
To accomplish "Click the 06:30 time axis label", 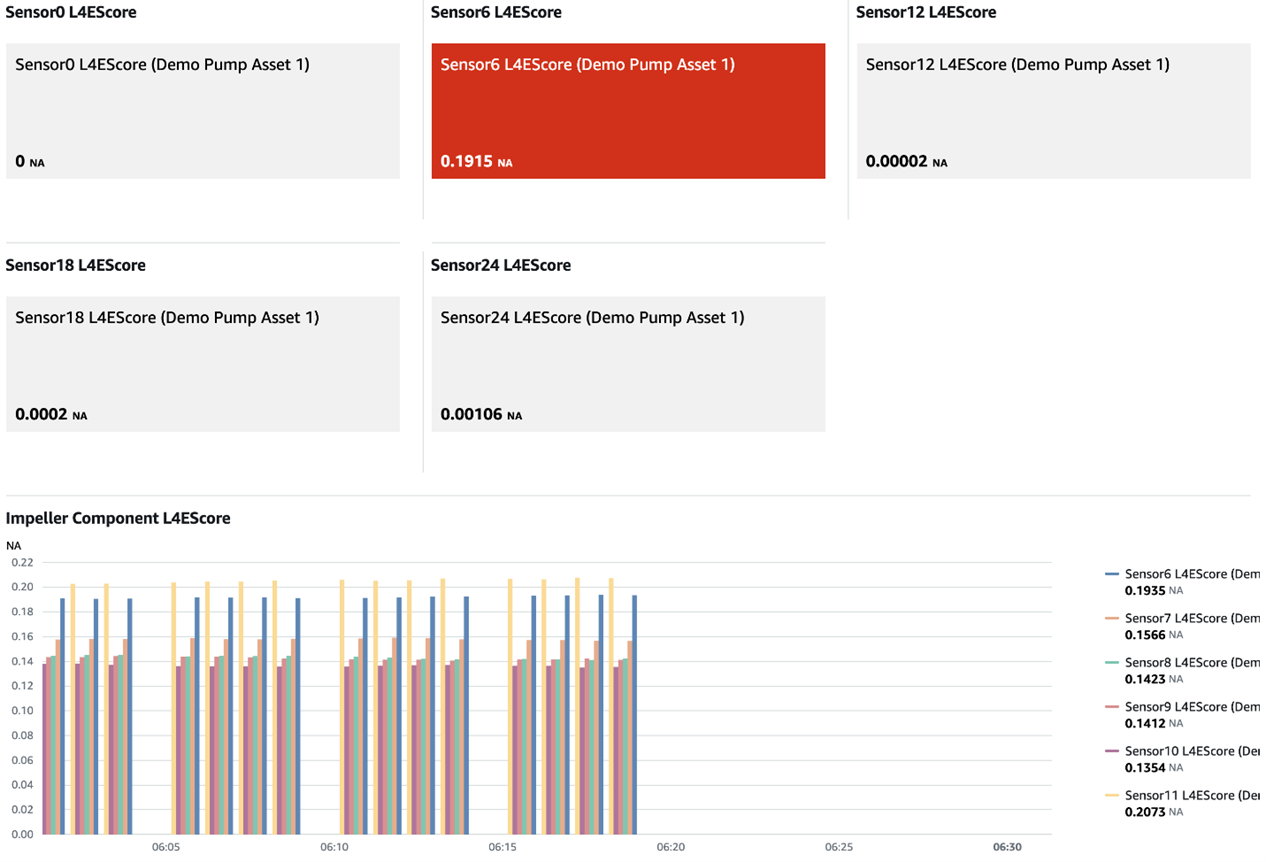I will tap(1007, 846).
